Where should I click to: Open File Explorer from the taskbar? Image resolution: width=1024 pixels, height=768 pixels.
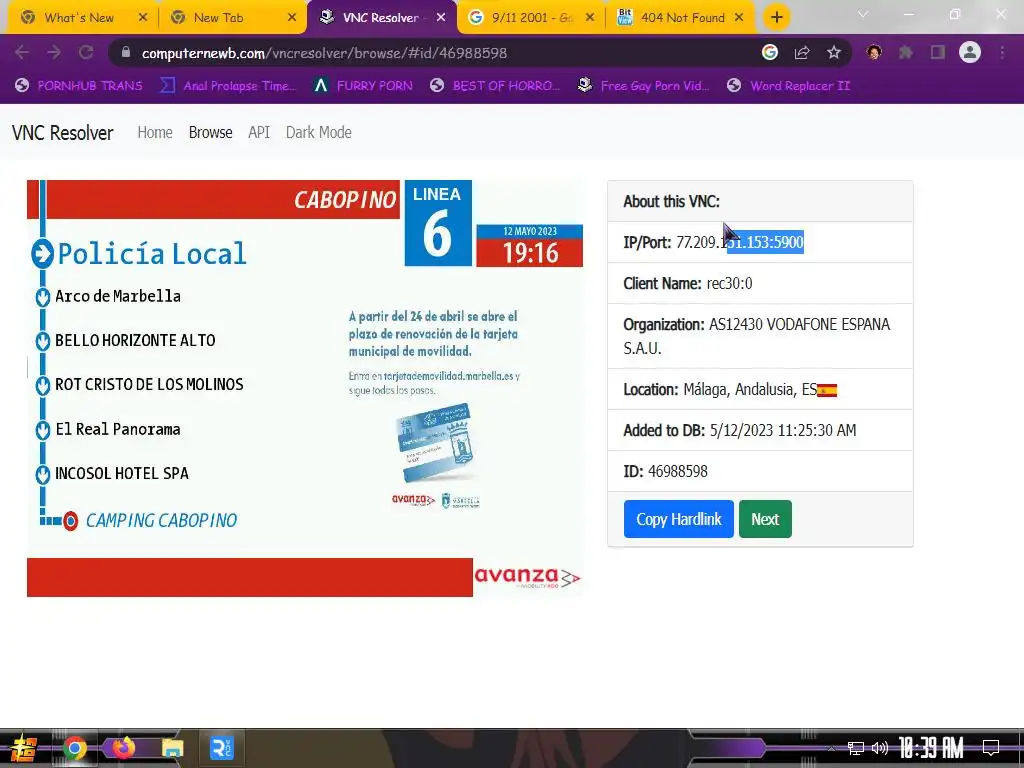click(172, 748)
